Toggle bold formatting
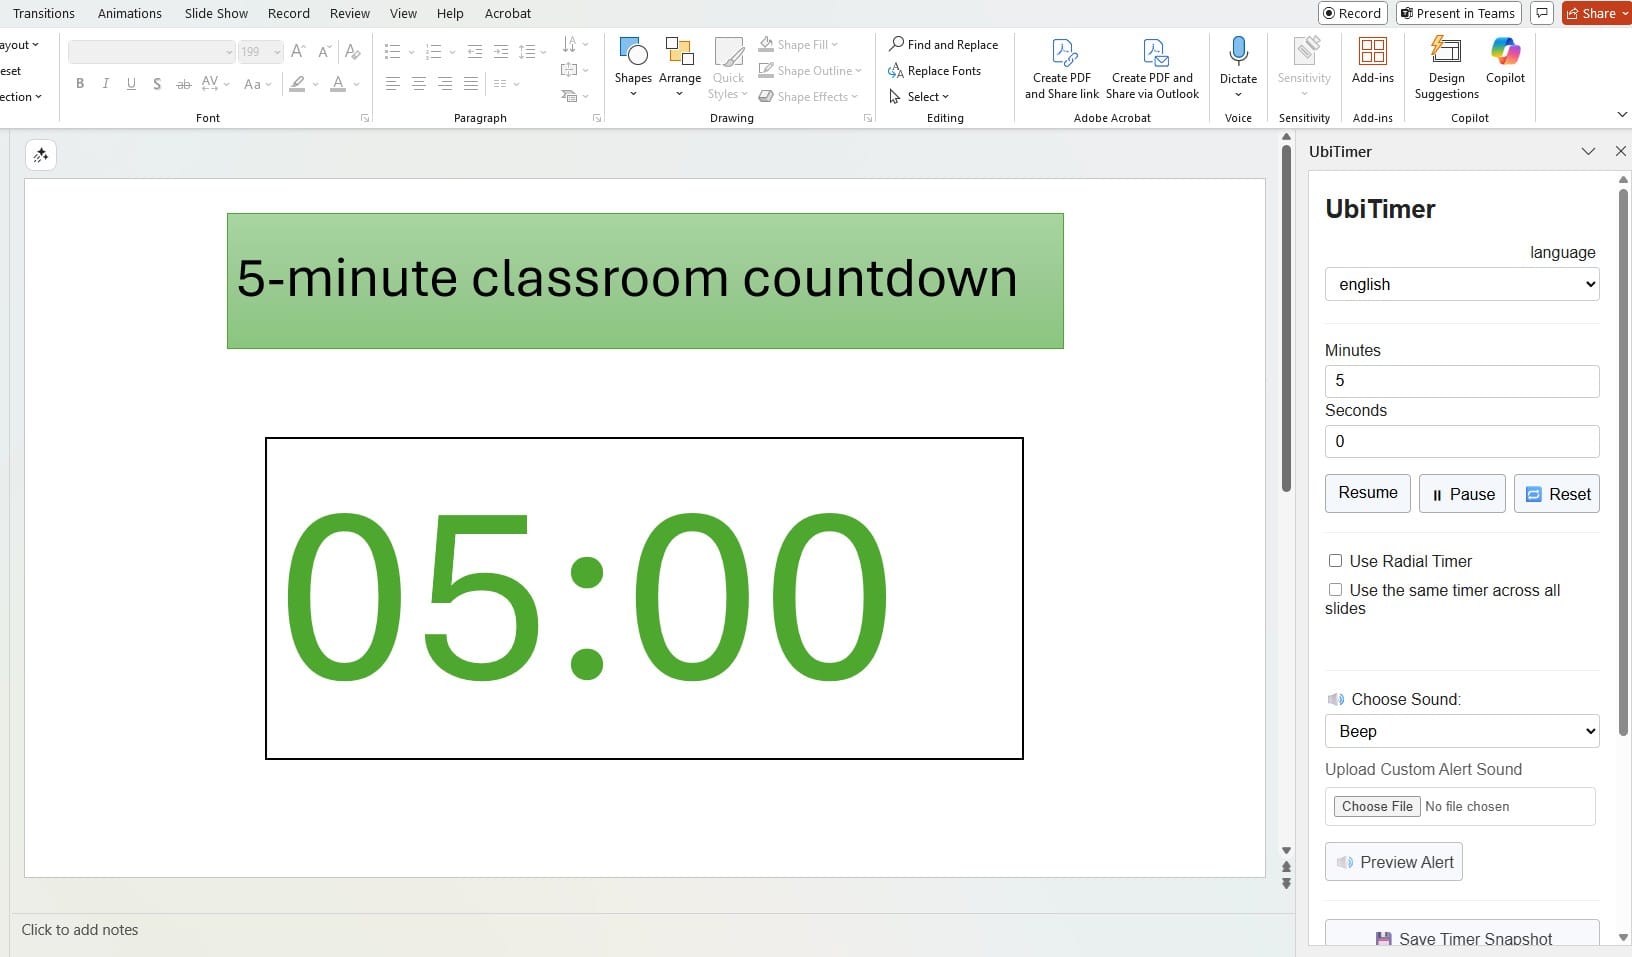The image size is (1632, 957). coord(80,84)
